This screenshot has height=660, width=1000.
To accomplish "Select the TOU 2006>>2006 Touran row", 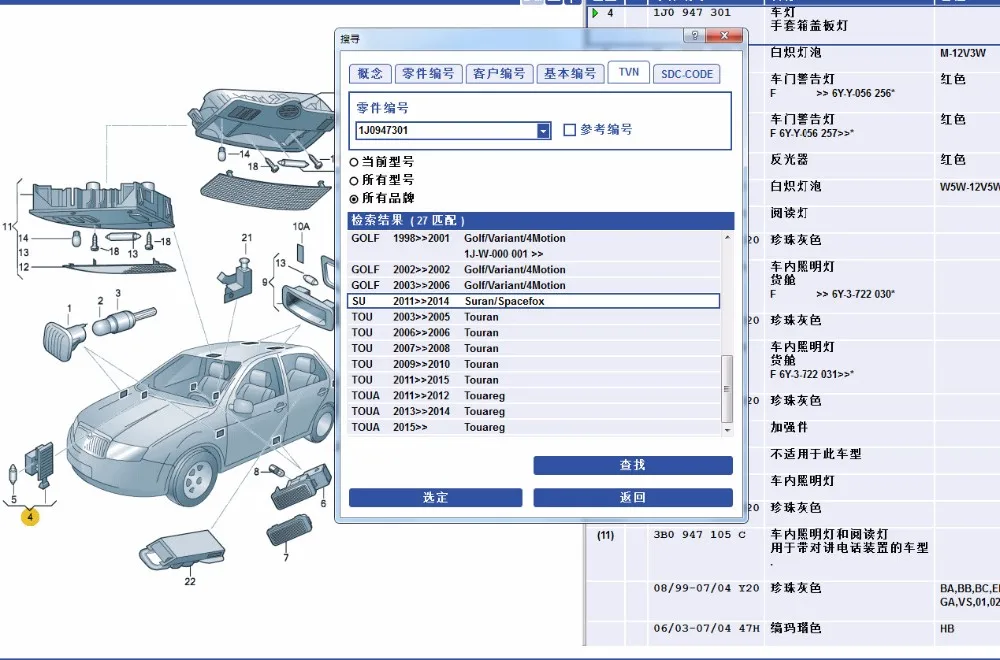I will click(x=534, y=333).
